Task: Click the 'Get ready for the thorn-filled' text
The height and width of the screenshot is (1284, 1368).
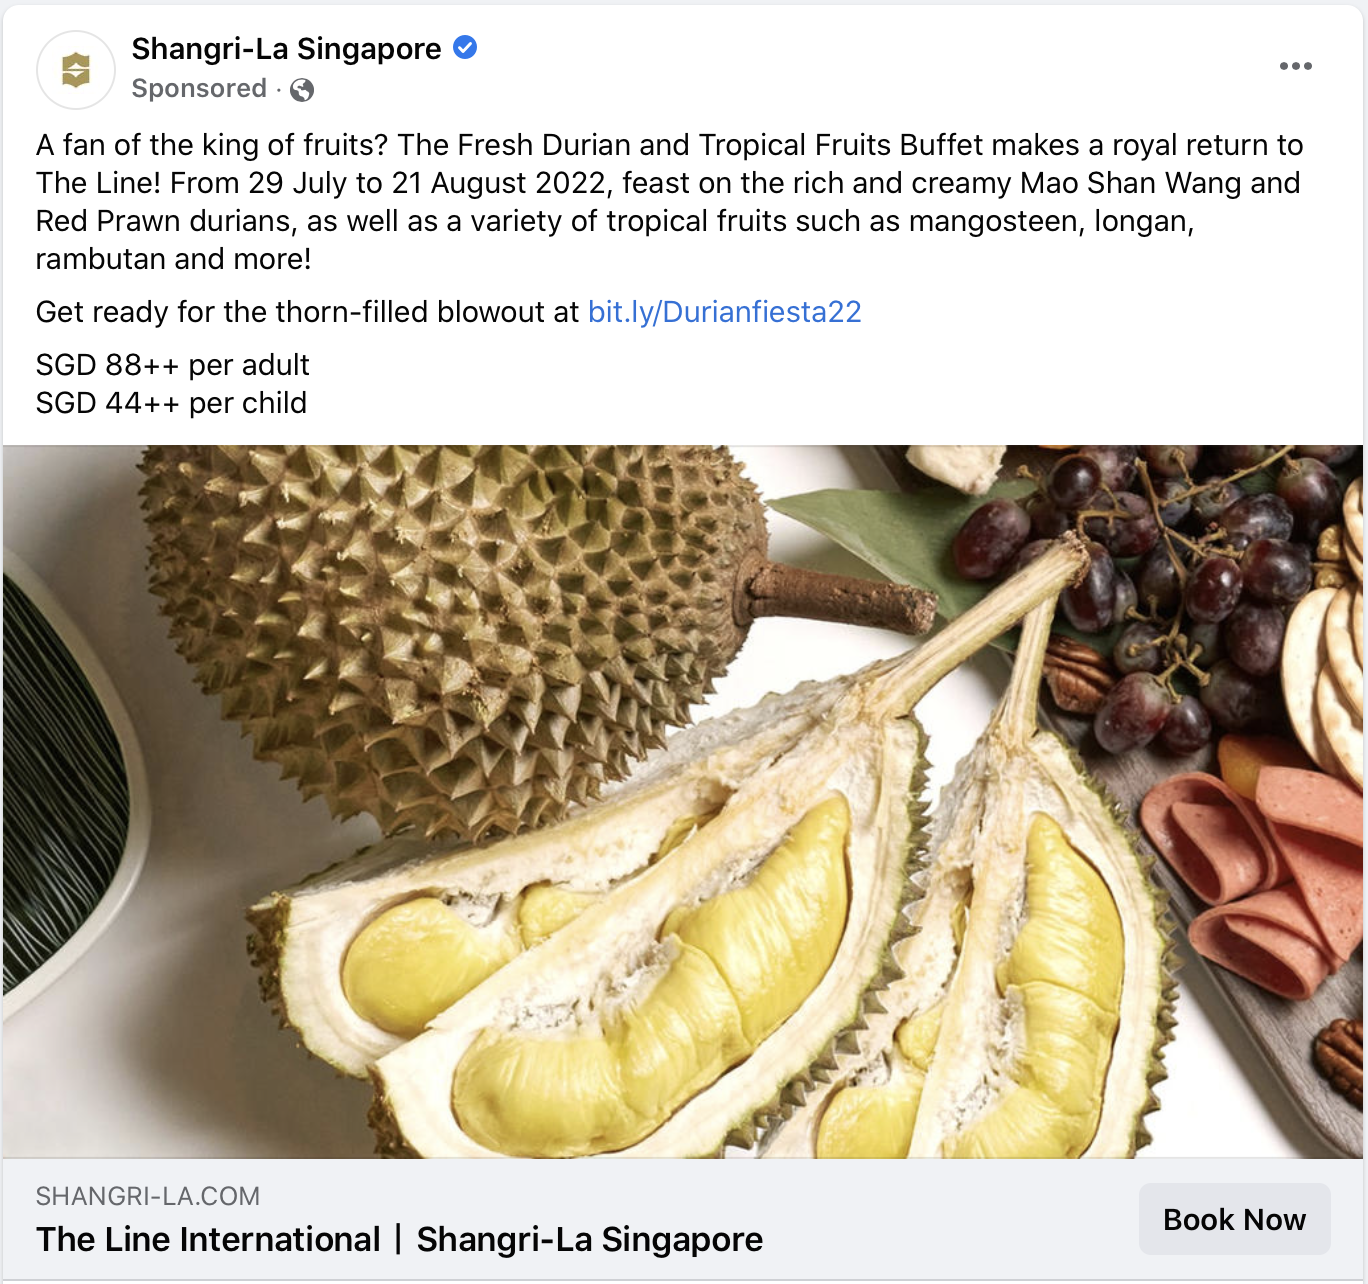Action: point(307,312)
